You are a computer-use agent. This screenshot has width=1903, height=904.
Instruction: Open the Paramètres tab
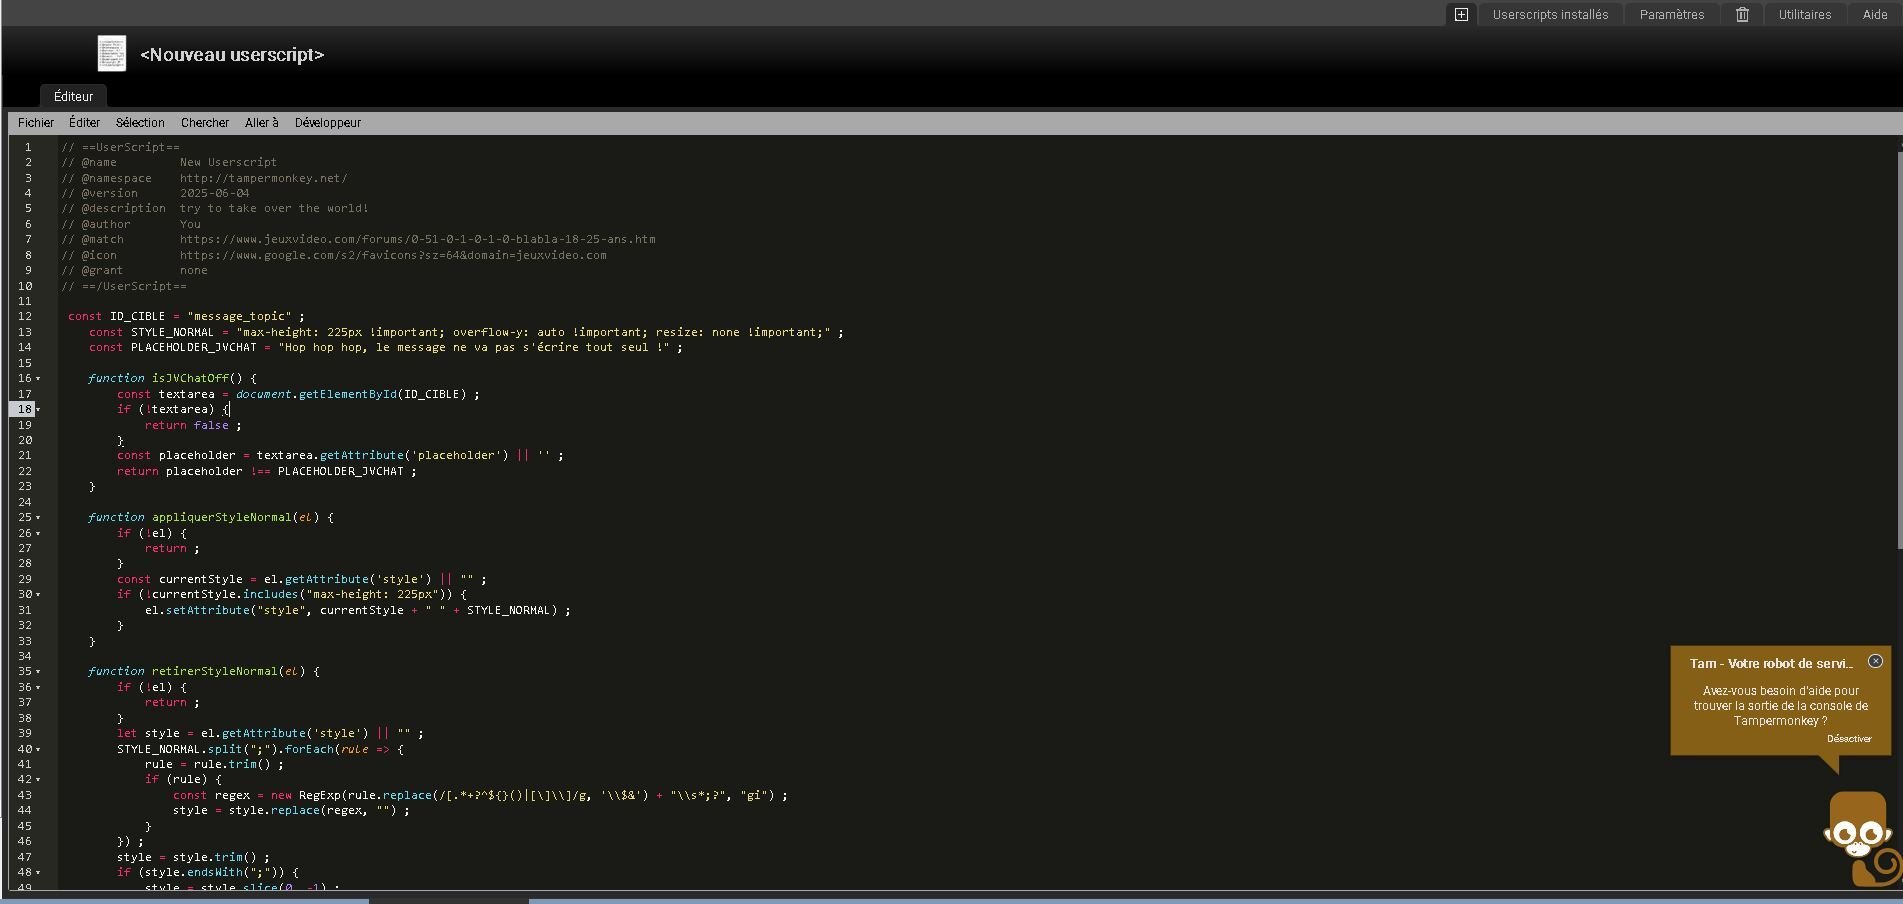pyautogui.click(x=1671, y=14)
